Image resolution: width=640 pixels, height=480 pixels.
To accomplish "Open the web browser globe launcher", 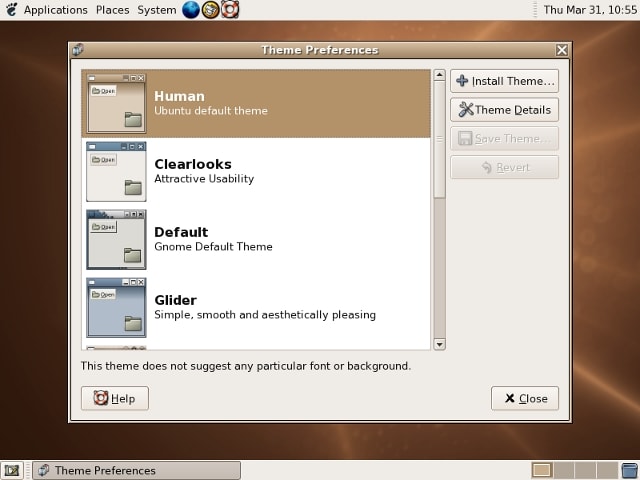I will click(191, 10).
